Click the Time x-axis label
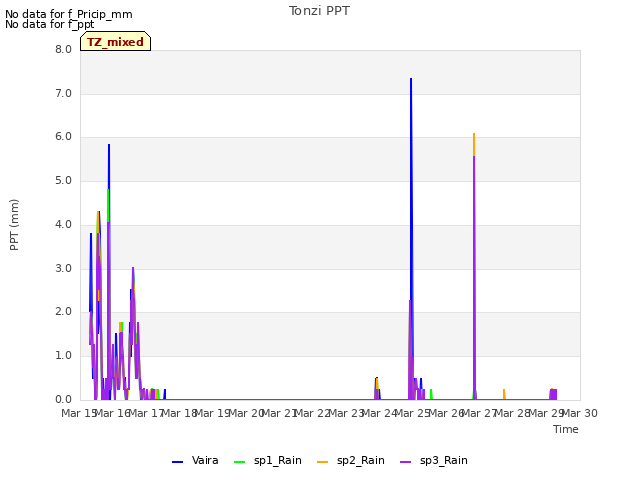The image size is (640, 480). point(566,429)
